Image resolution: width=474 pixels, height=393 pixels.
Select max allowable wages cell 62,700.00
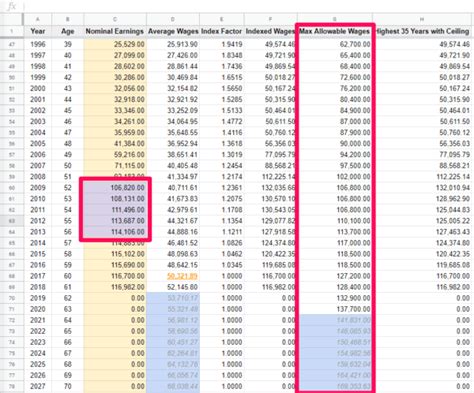[x=335, y=44]
